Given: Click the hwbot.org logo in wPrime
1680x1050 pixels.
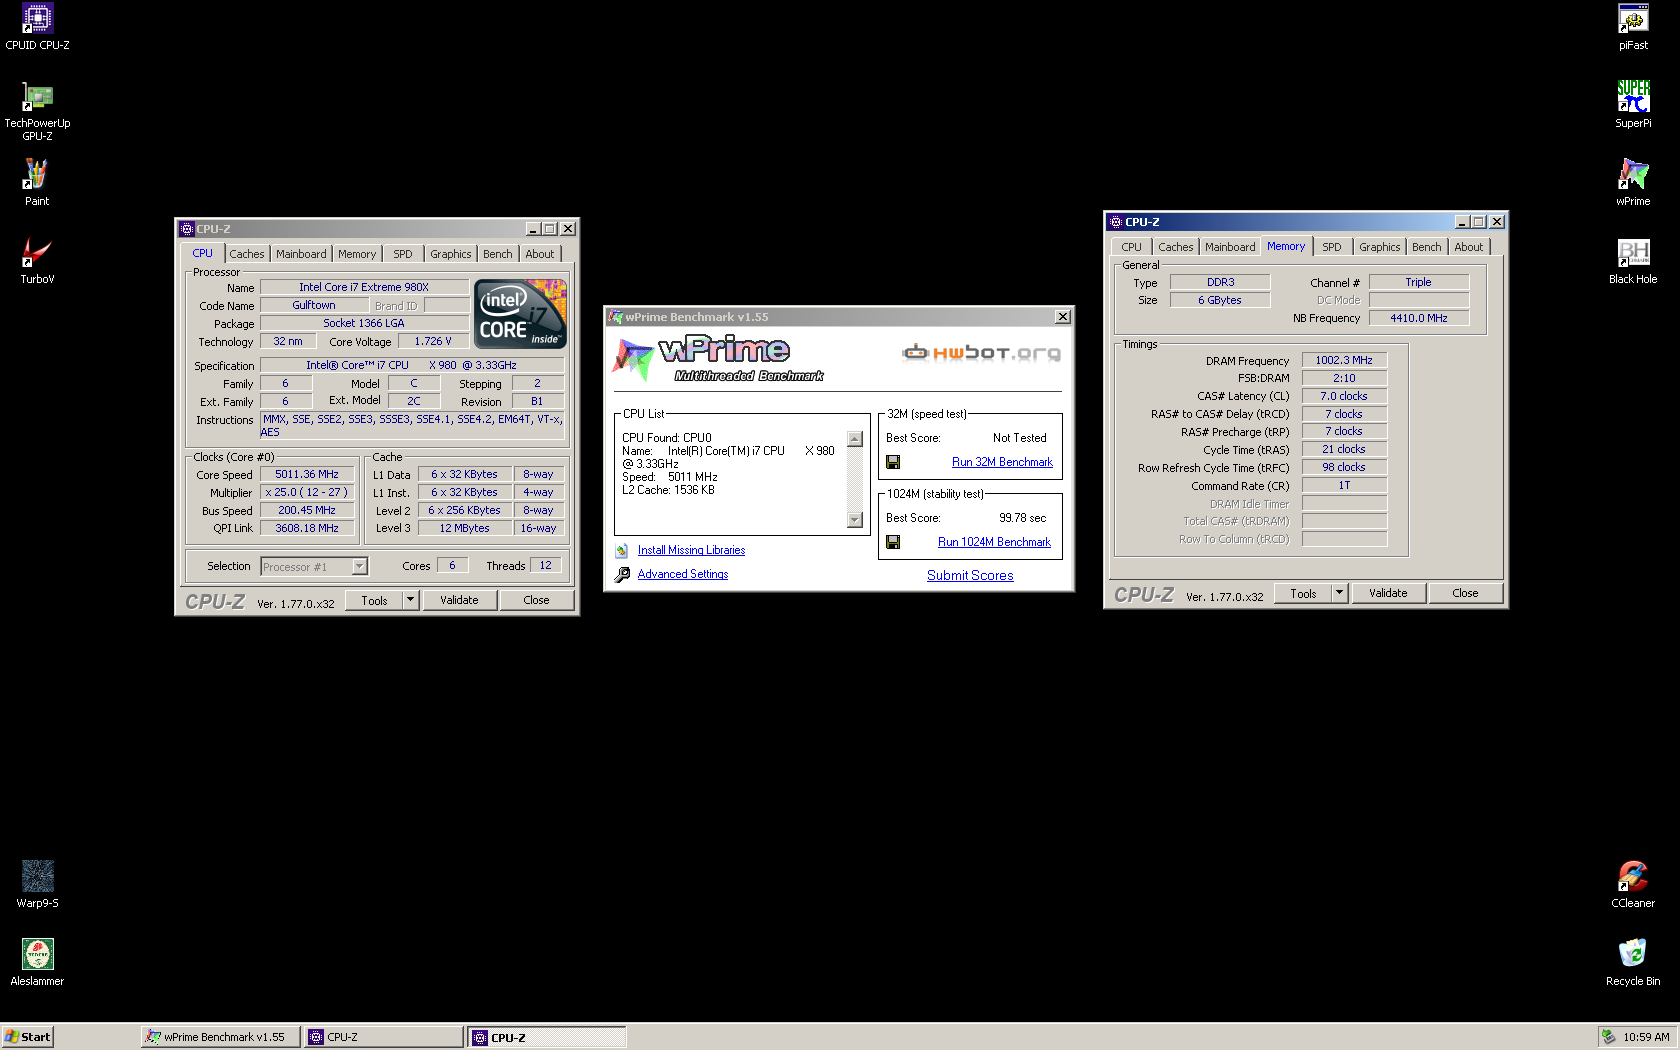Looking at the screenshot, I should (981, 352).
